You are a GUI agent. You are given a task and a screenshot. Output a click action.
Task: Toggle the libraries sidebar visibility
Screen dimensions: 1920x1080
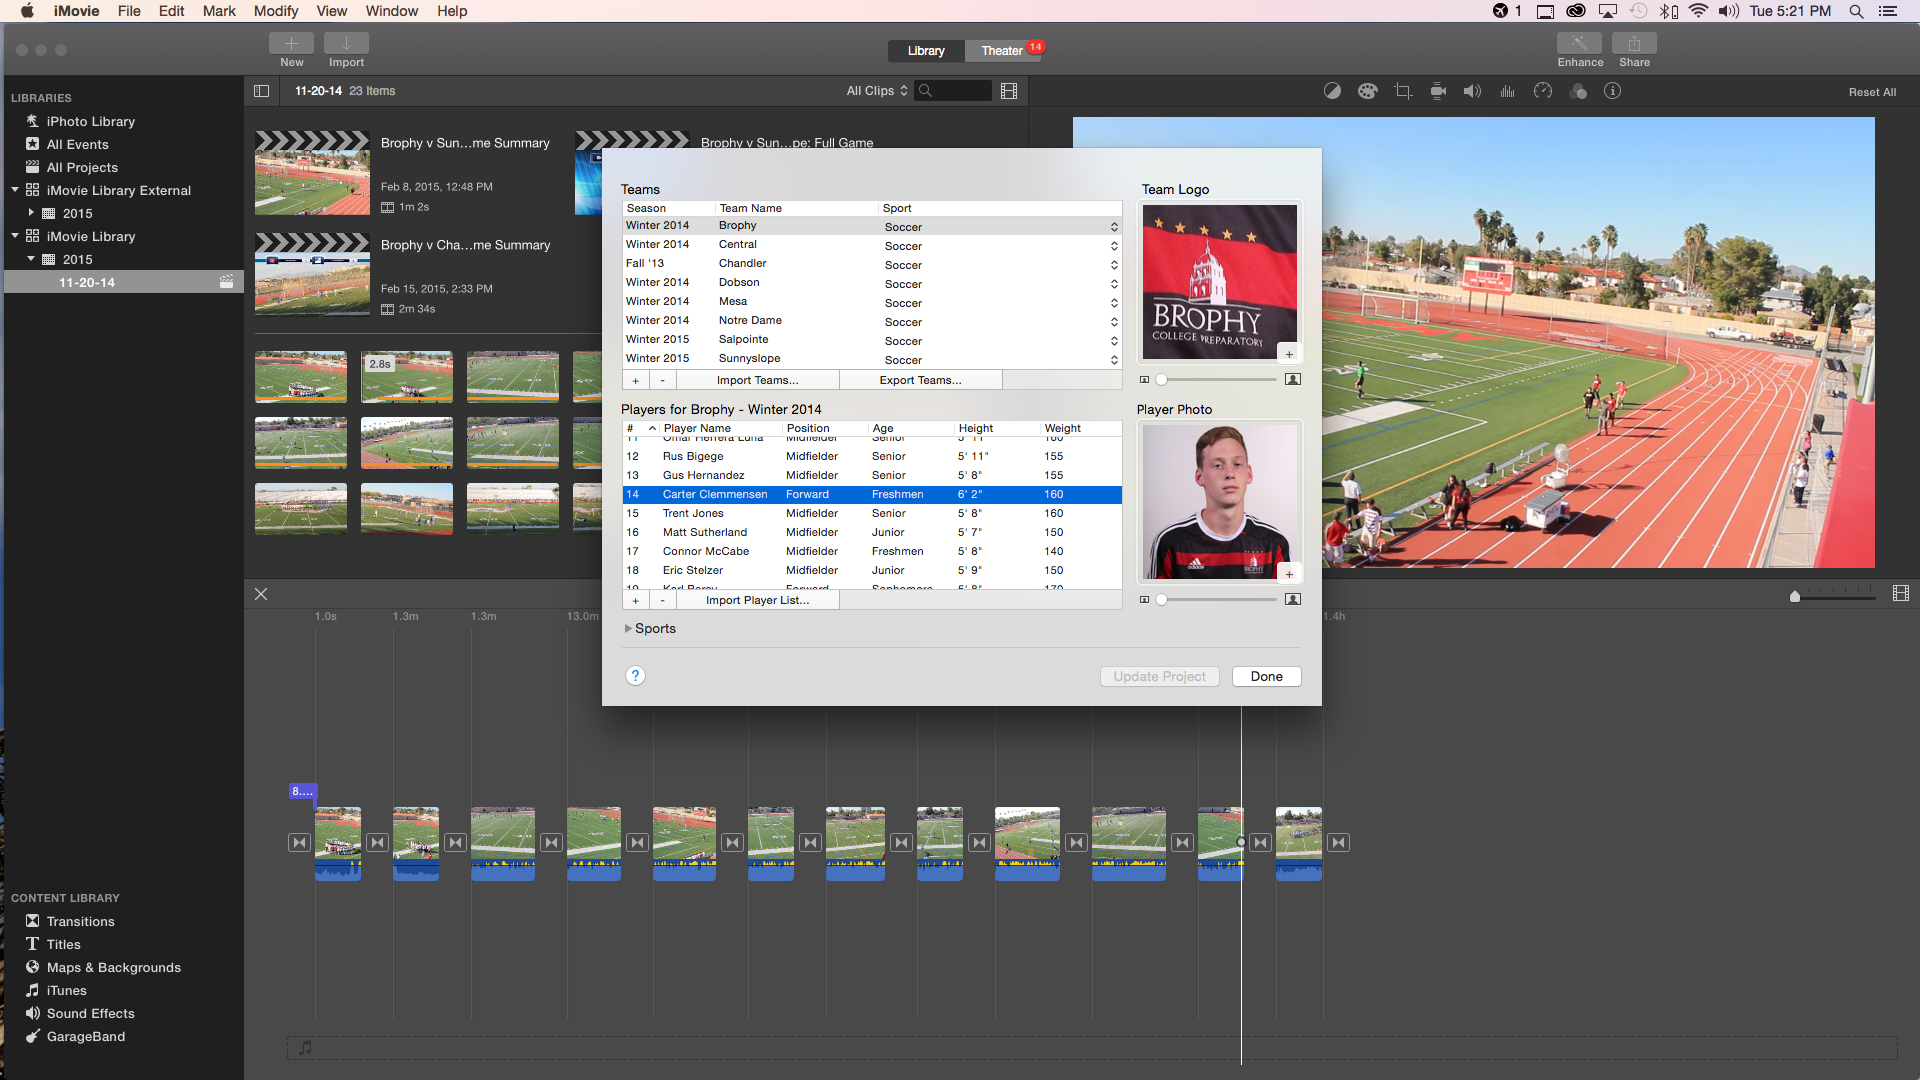pos(261,90)
